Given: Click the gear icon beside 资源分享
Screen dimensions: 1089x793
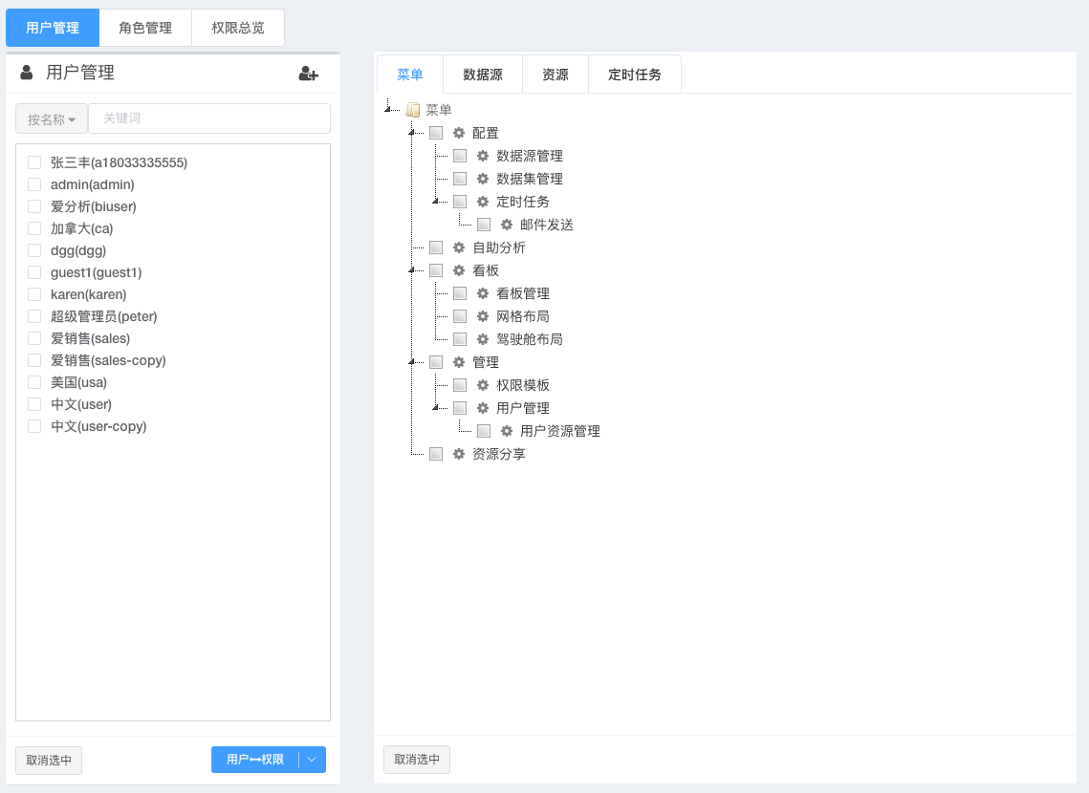Looking at the screenshot, I should pyautogui.click(x=458, y=454).
